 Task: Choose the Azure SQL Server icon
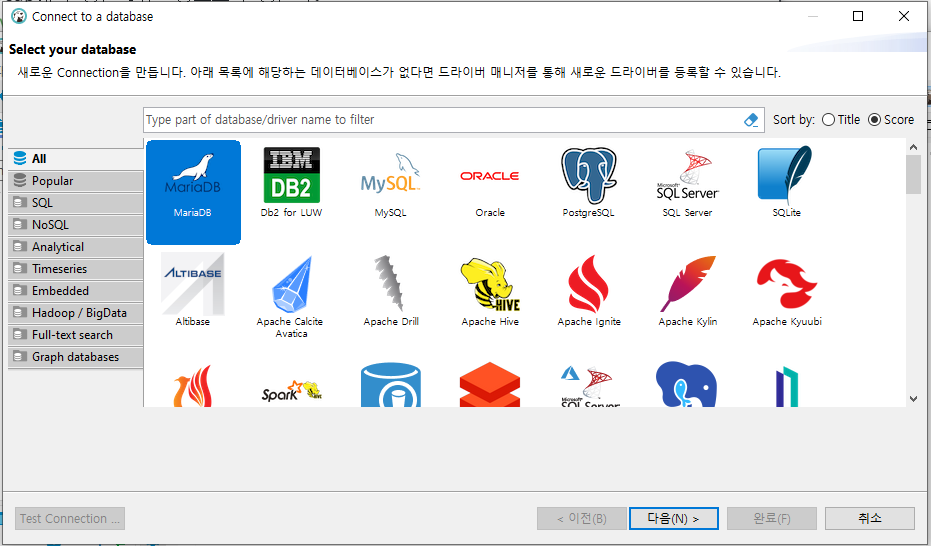tap(589, 386)
